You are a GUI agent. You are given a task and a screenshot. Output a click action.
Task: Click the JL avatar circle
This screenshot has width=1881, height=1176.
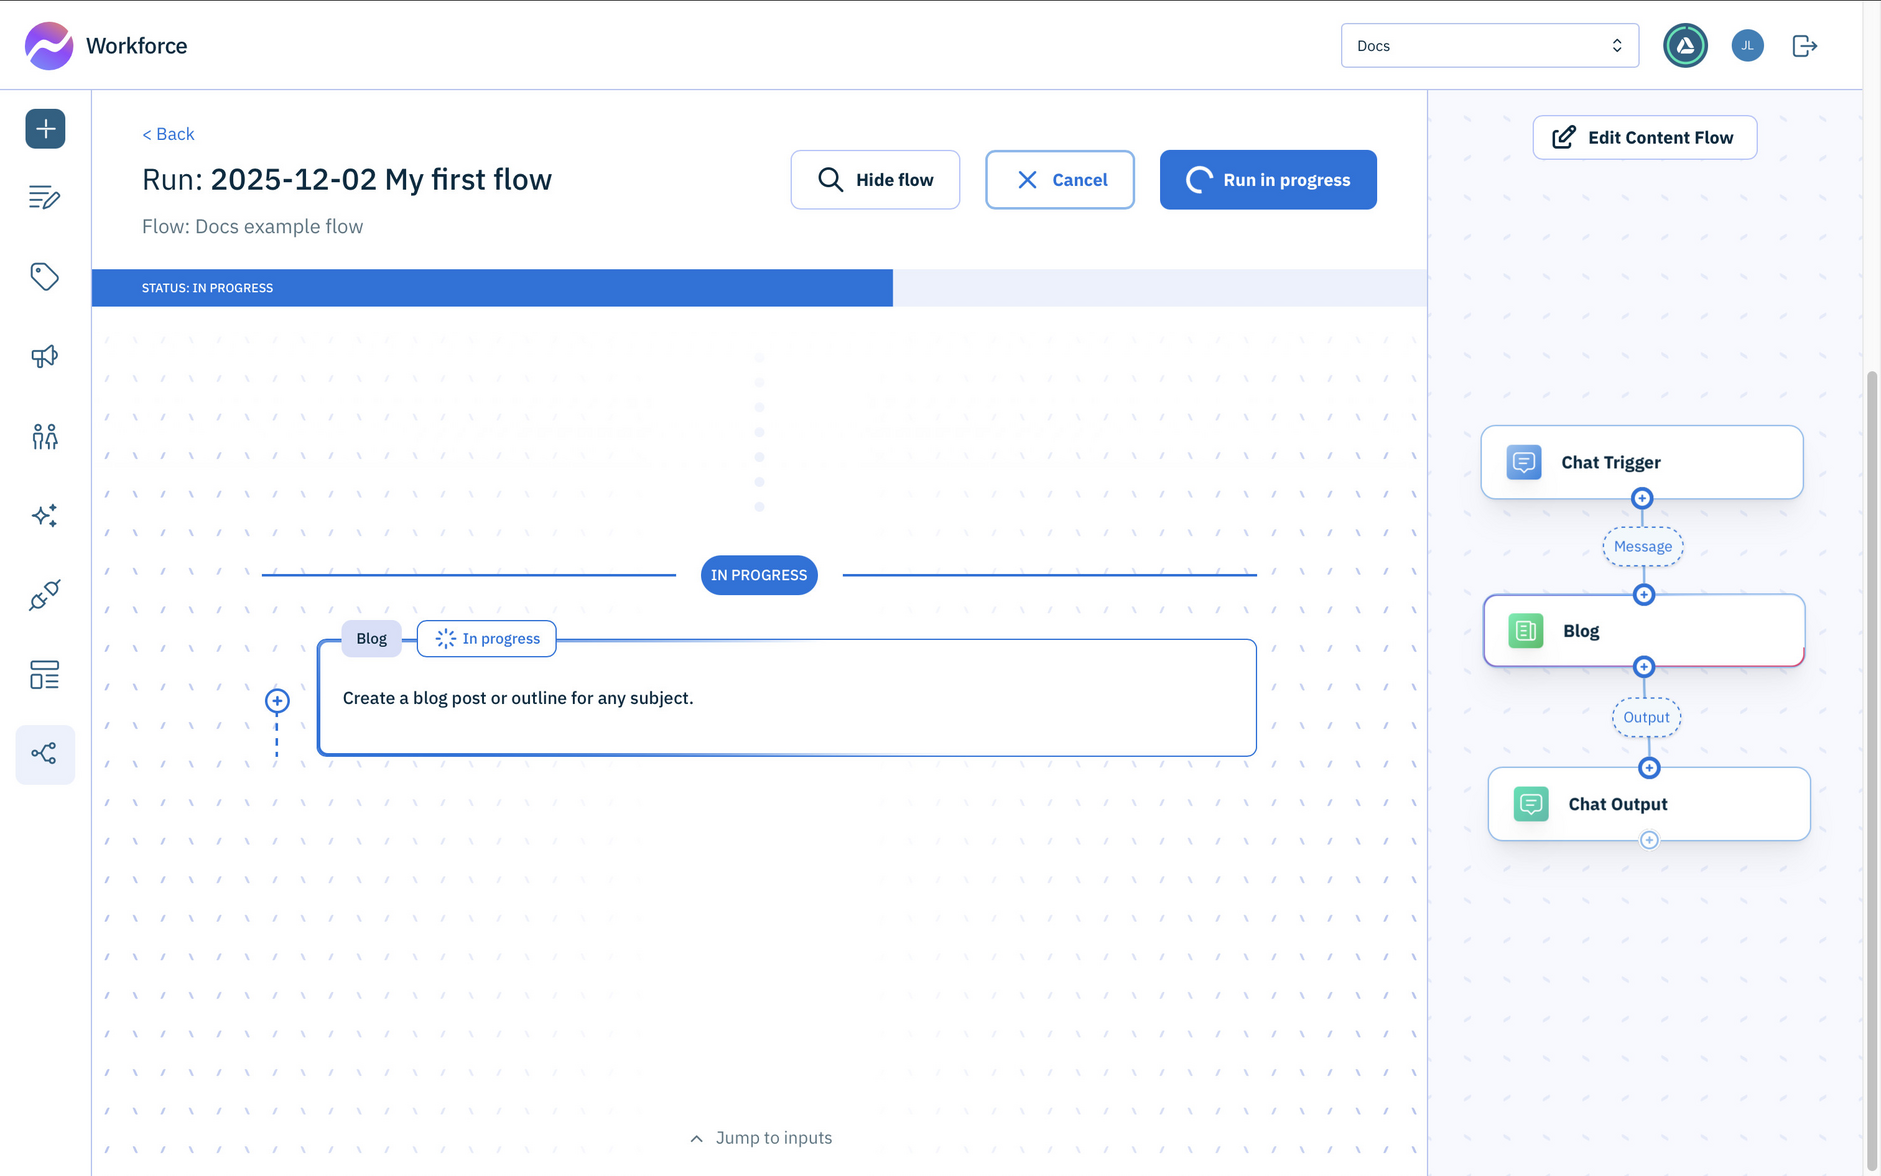pyautogui.click(x=1747, y=45)
